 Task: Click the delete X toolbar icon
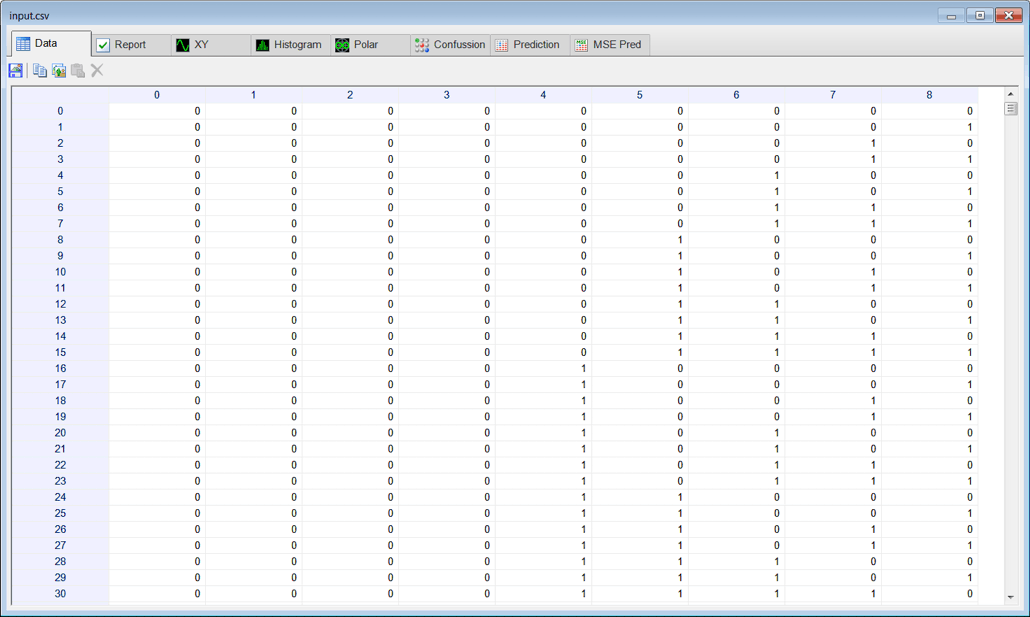pos(97,70)
